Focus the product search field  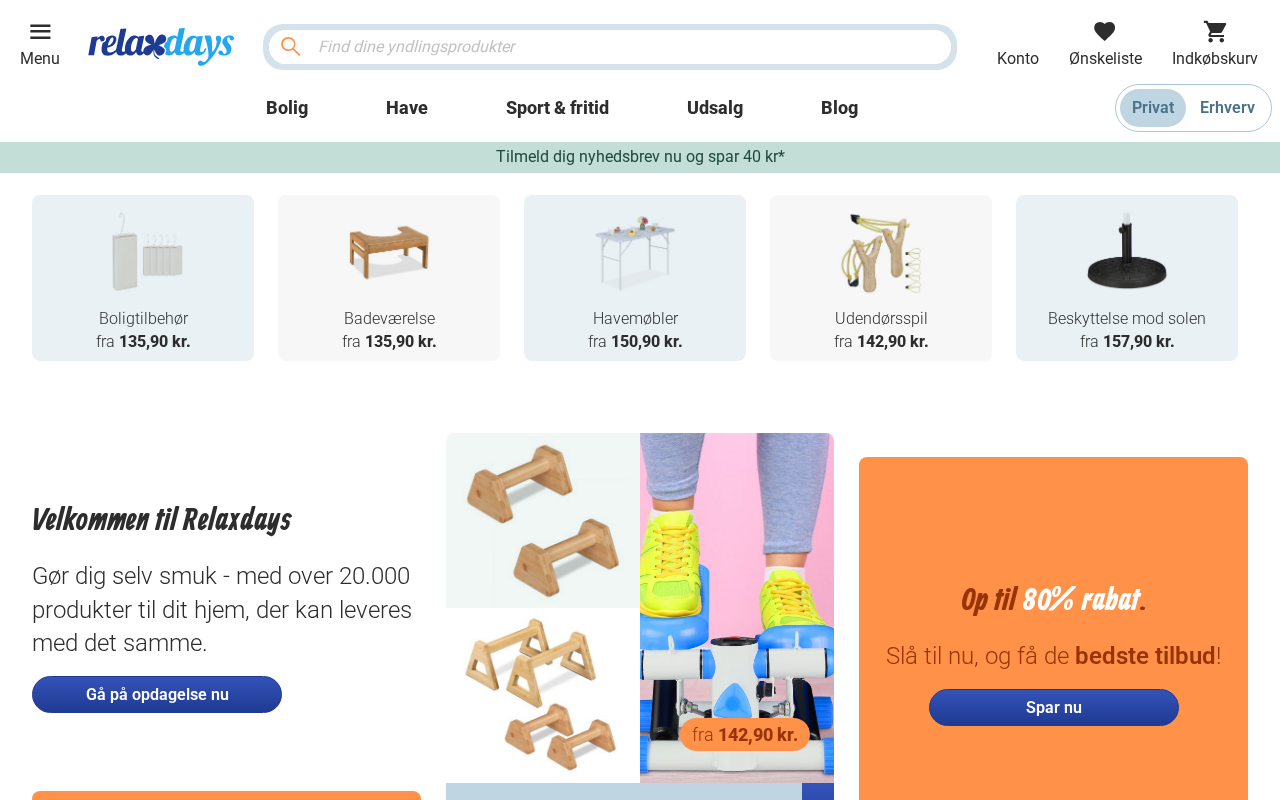pos(630,47)
